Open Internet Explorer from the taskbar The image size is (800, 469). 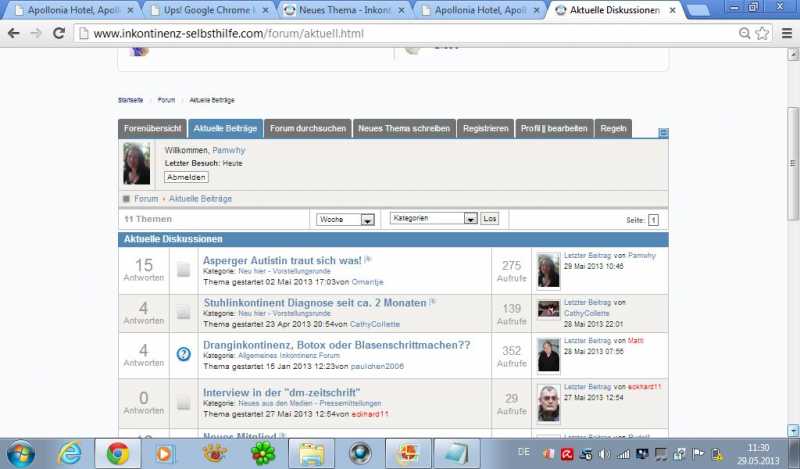coord(69,453)
